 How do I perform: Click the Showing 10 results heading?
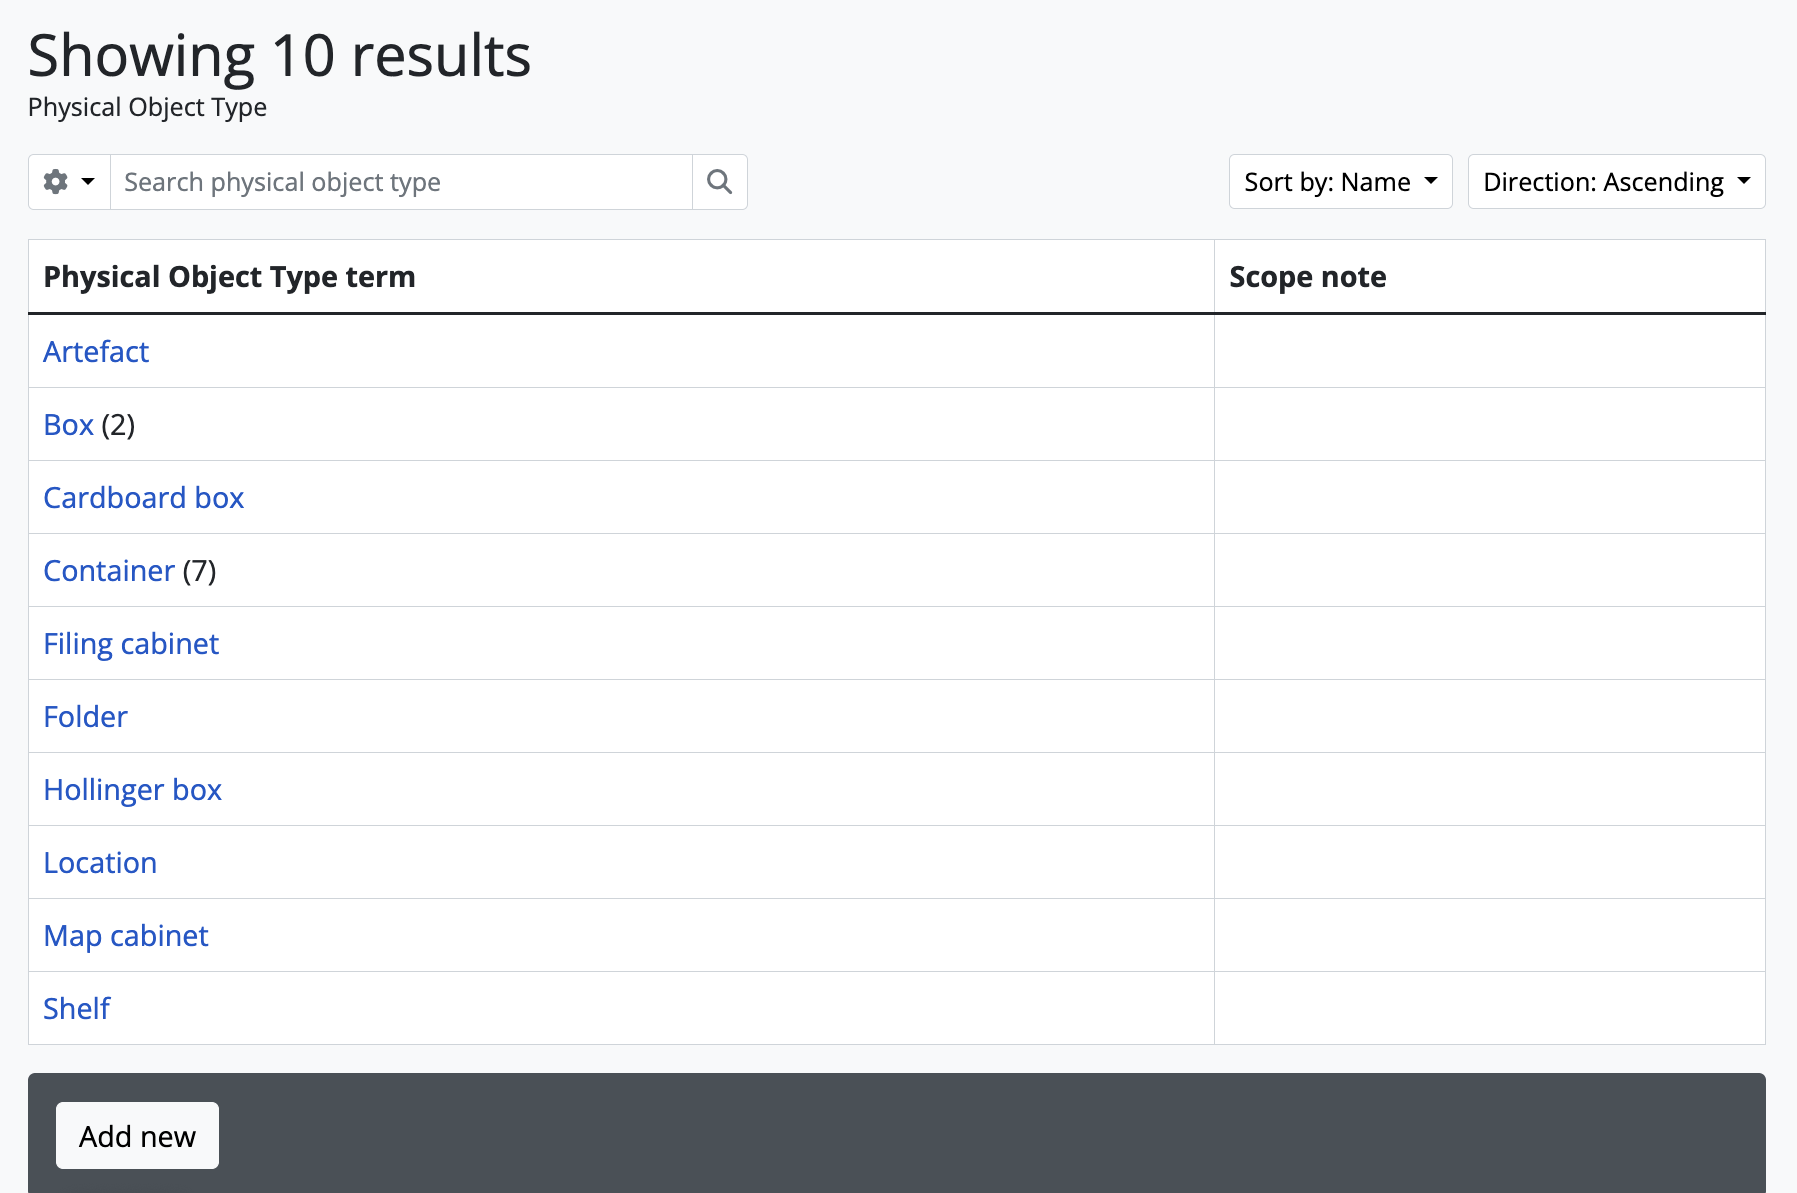(279, 55)
